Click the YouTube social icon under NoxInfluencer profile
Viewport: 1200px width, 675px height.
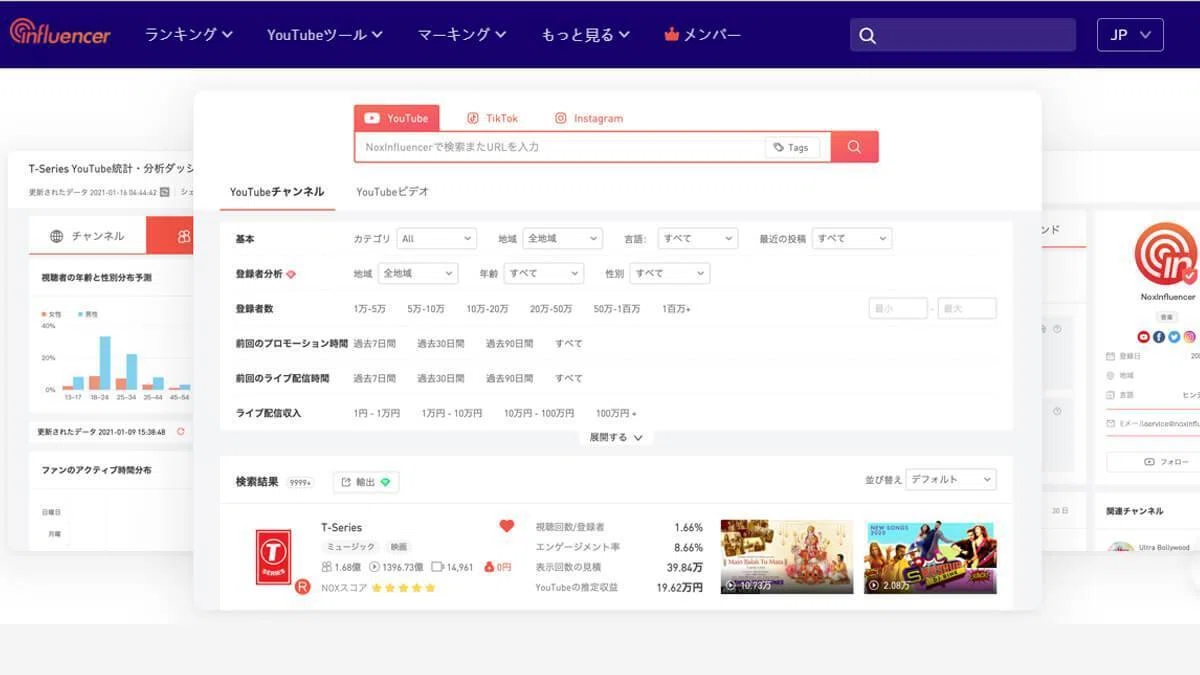[1143, 337]
